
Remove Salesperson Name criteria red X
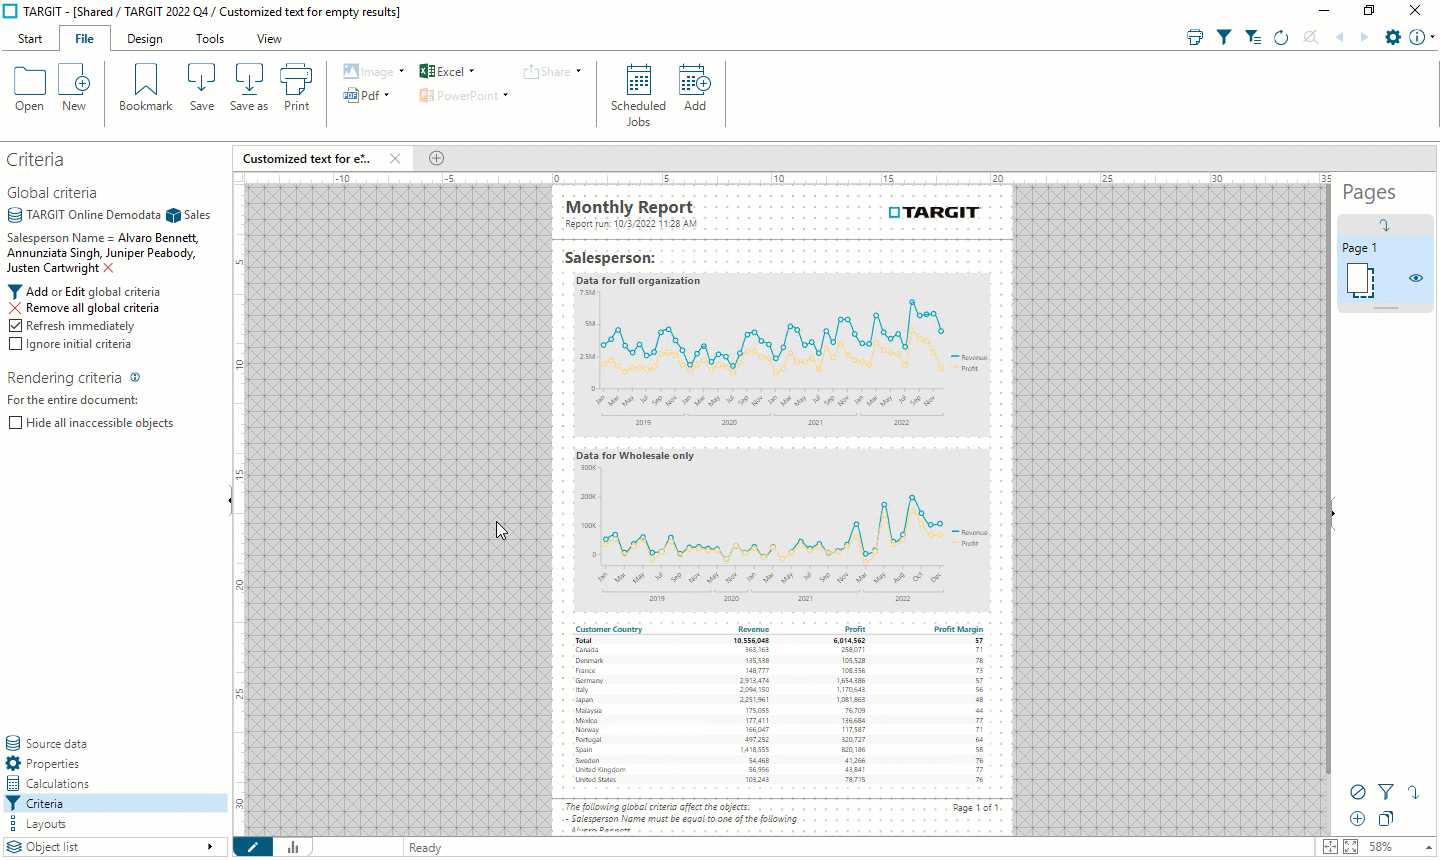click(x=108, y=268)
